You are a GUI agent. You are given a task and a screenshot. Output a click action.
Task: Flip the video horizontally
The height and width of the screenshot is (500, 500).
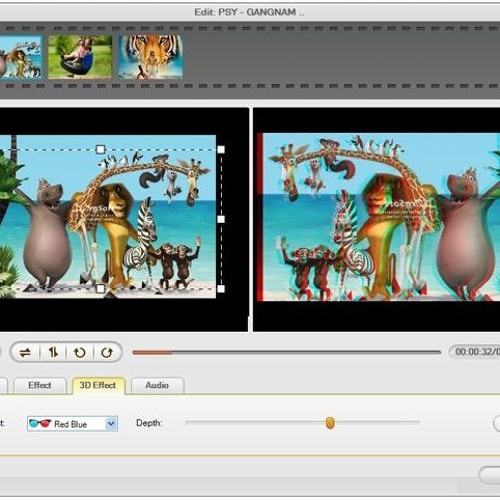click(x=25, y=352)
